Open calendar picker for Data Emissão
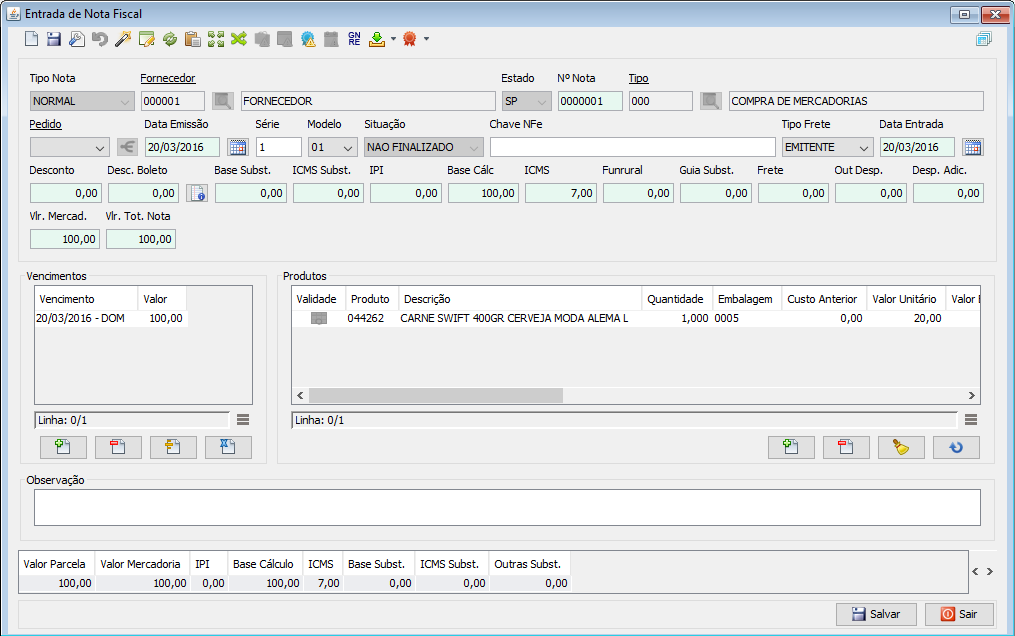The width and height of the screenshot is (1015, 636). click(237, 147)
